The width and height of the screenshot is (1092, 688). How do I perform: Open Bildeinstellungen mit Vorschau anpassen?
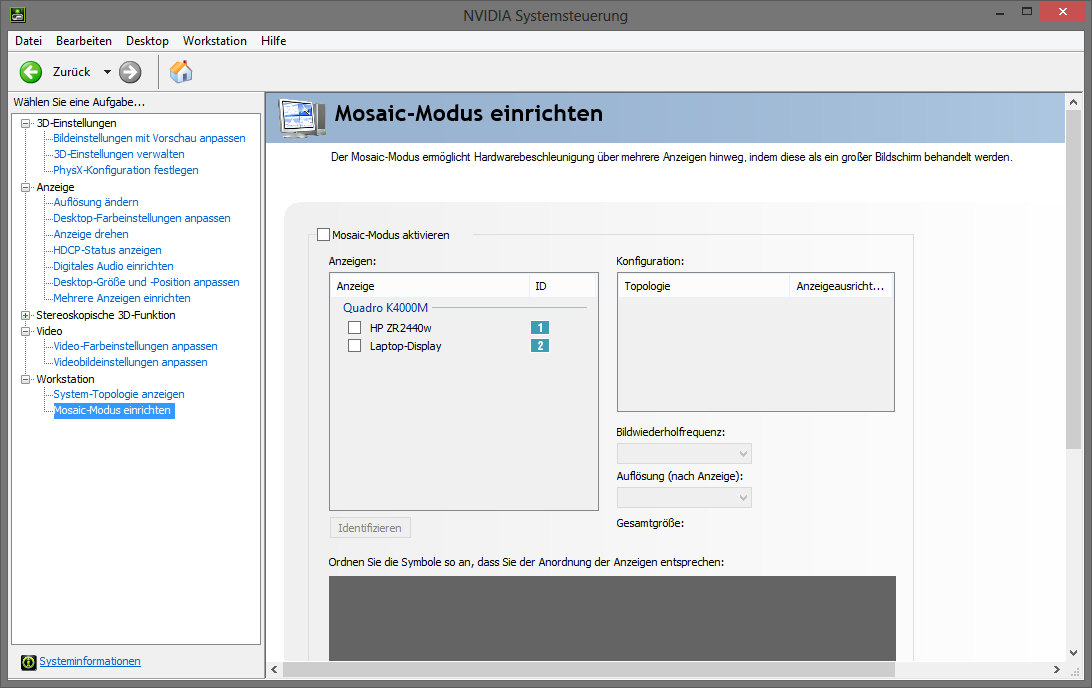pyautogui.click(x=149, y=138)
